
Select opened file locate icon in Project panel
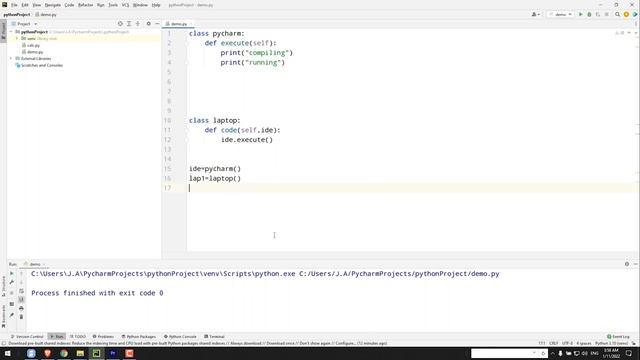pyautogui.click(x=120, y=24)
